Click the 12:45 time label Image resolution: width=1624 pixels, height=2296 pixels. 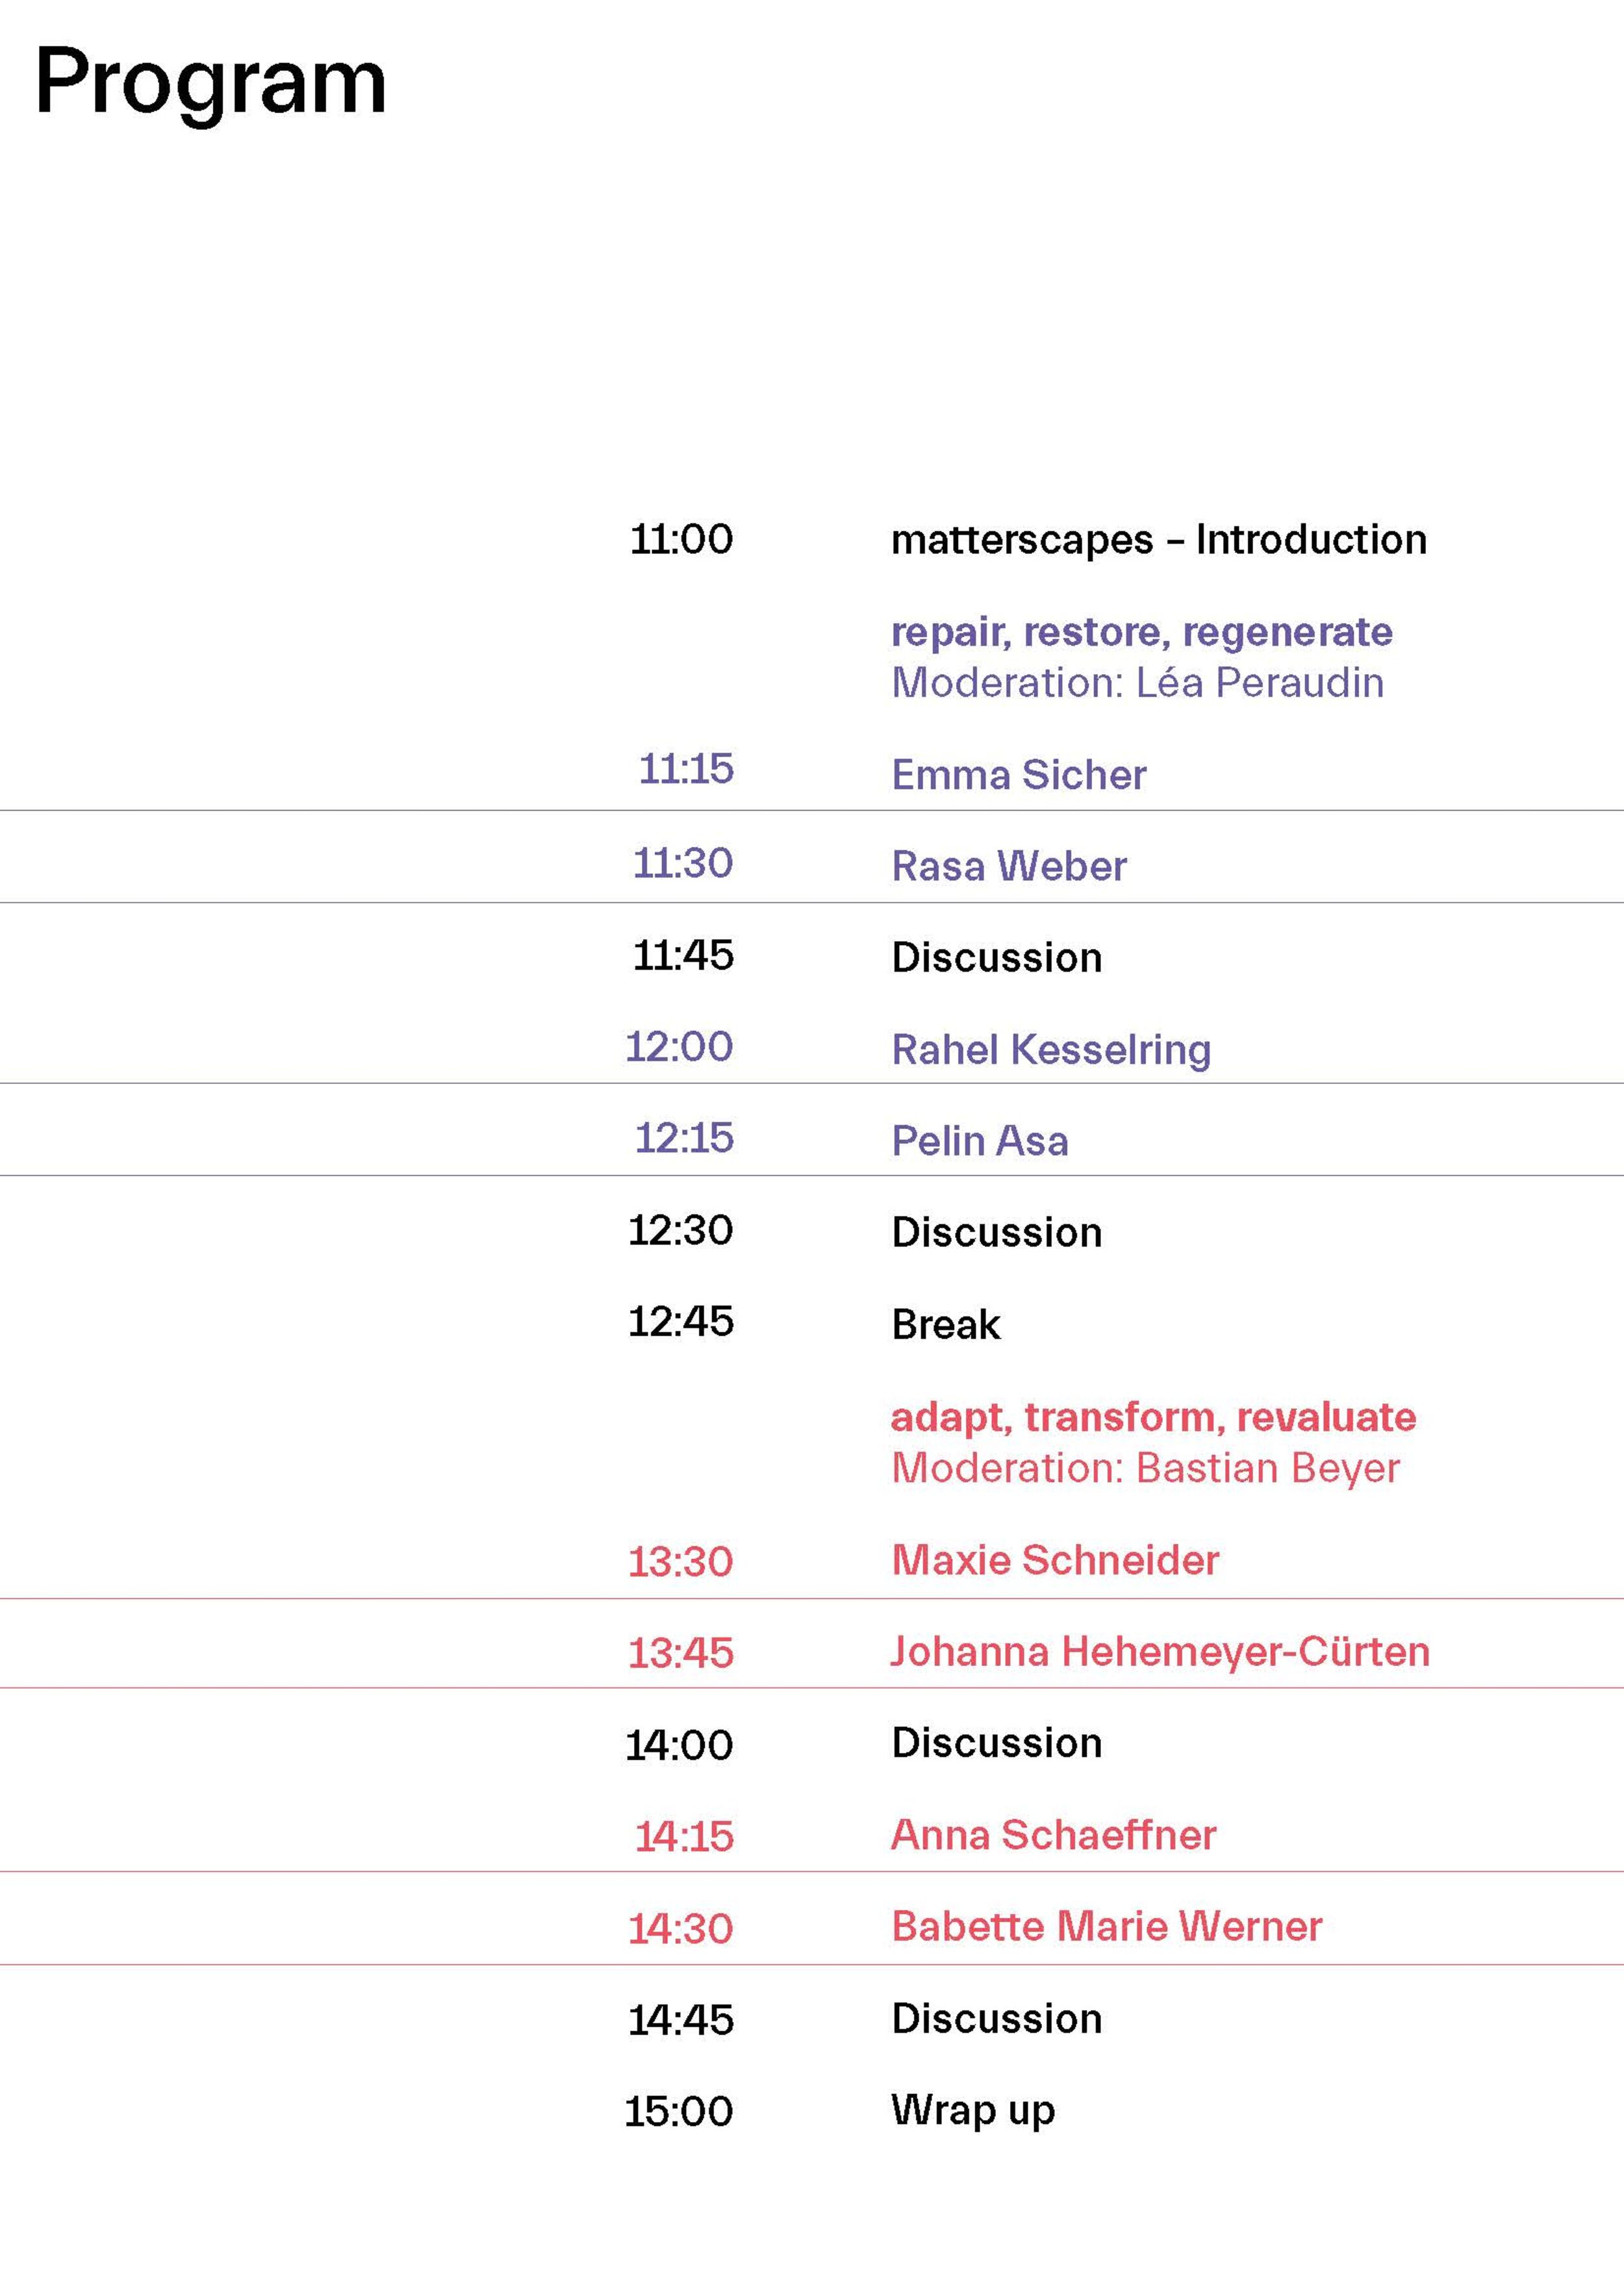pyautogui.click(x=680, y=1322)
